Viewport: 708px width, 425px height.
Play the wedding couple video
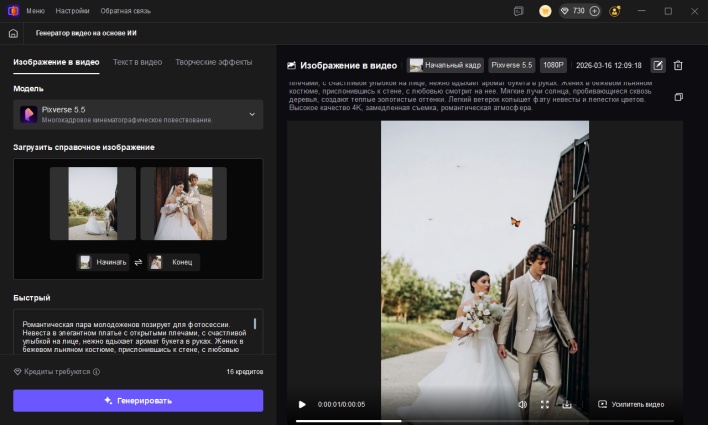(x=302, y=404)
